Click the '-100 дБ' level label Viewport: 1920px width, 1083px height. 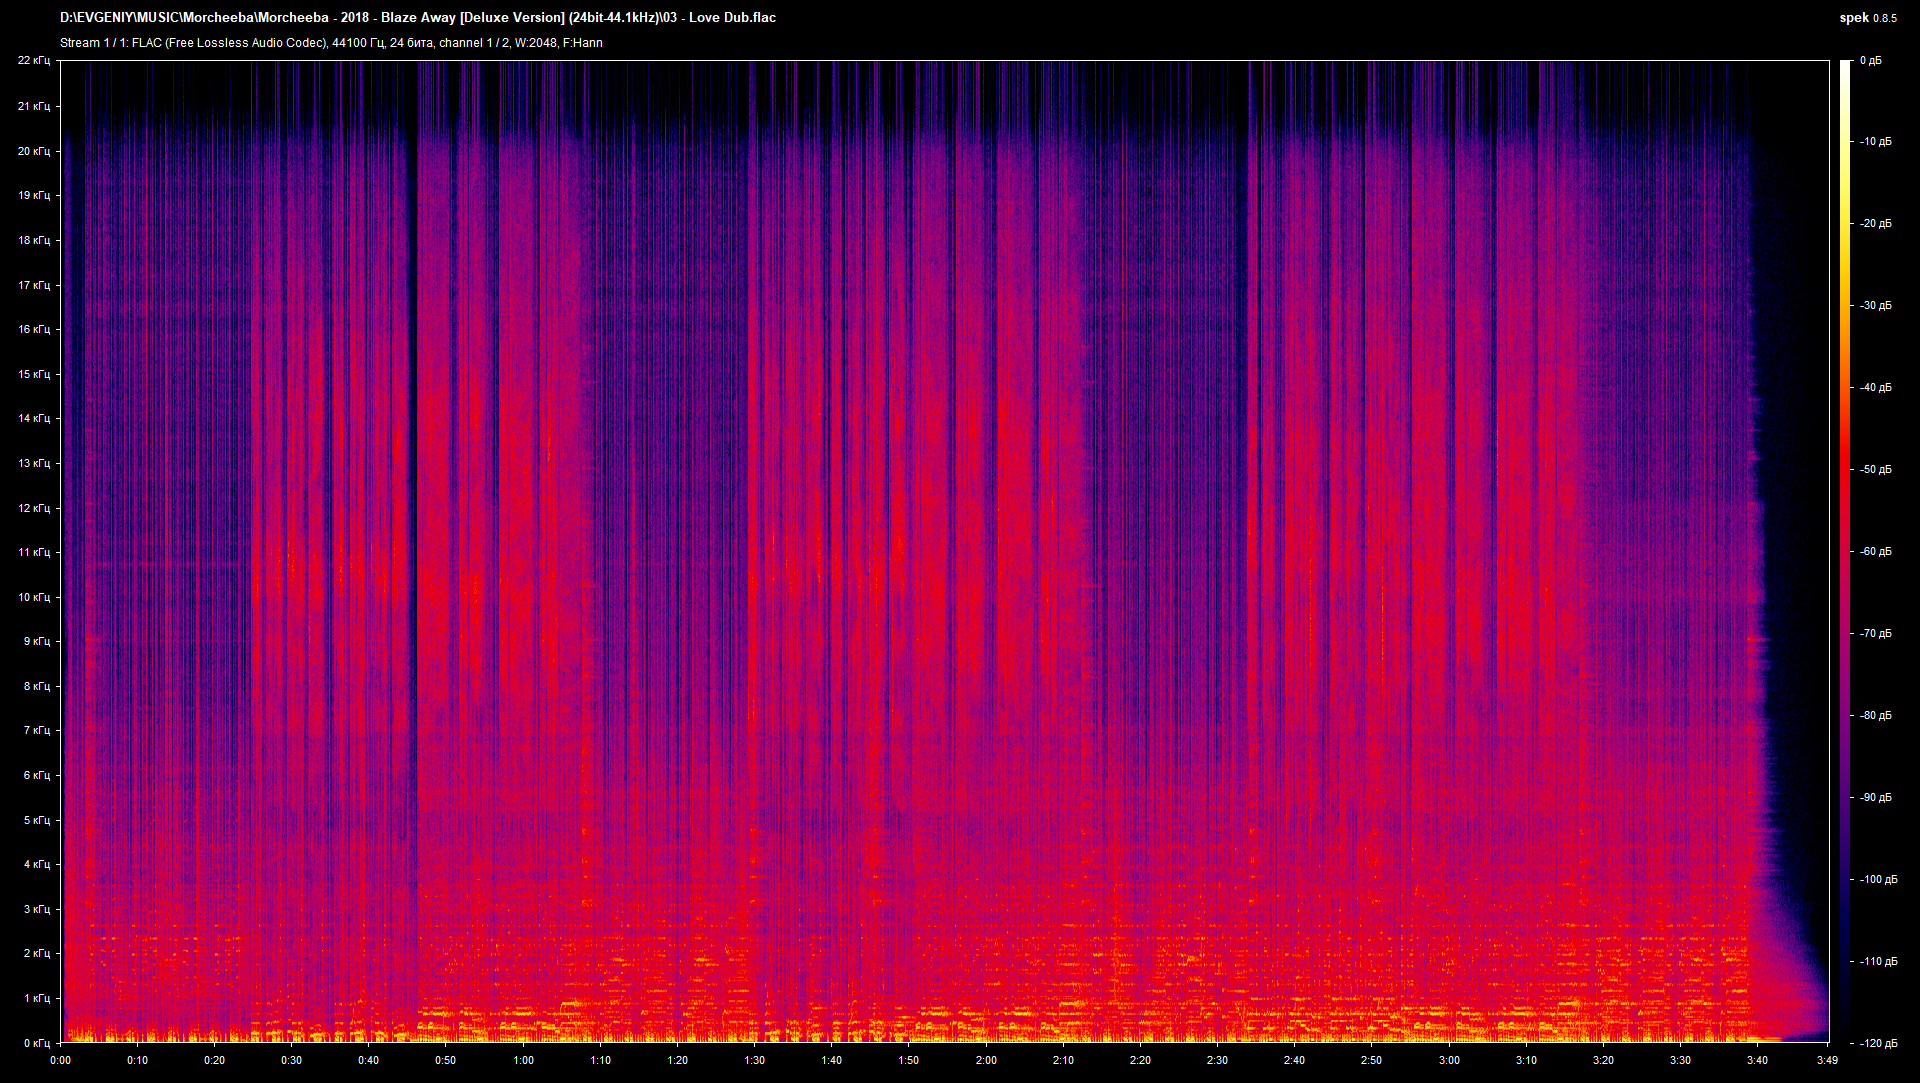pos(1879,880)
